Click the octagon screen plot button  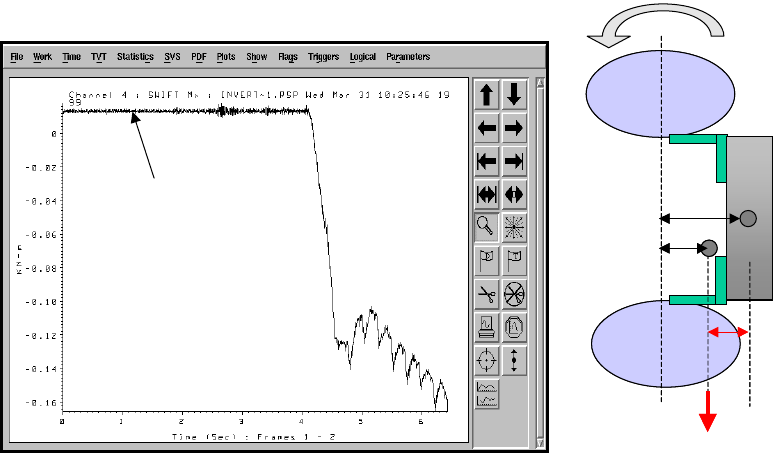[x=514, y=327]
